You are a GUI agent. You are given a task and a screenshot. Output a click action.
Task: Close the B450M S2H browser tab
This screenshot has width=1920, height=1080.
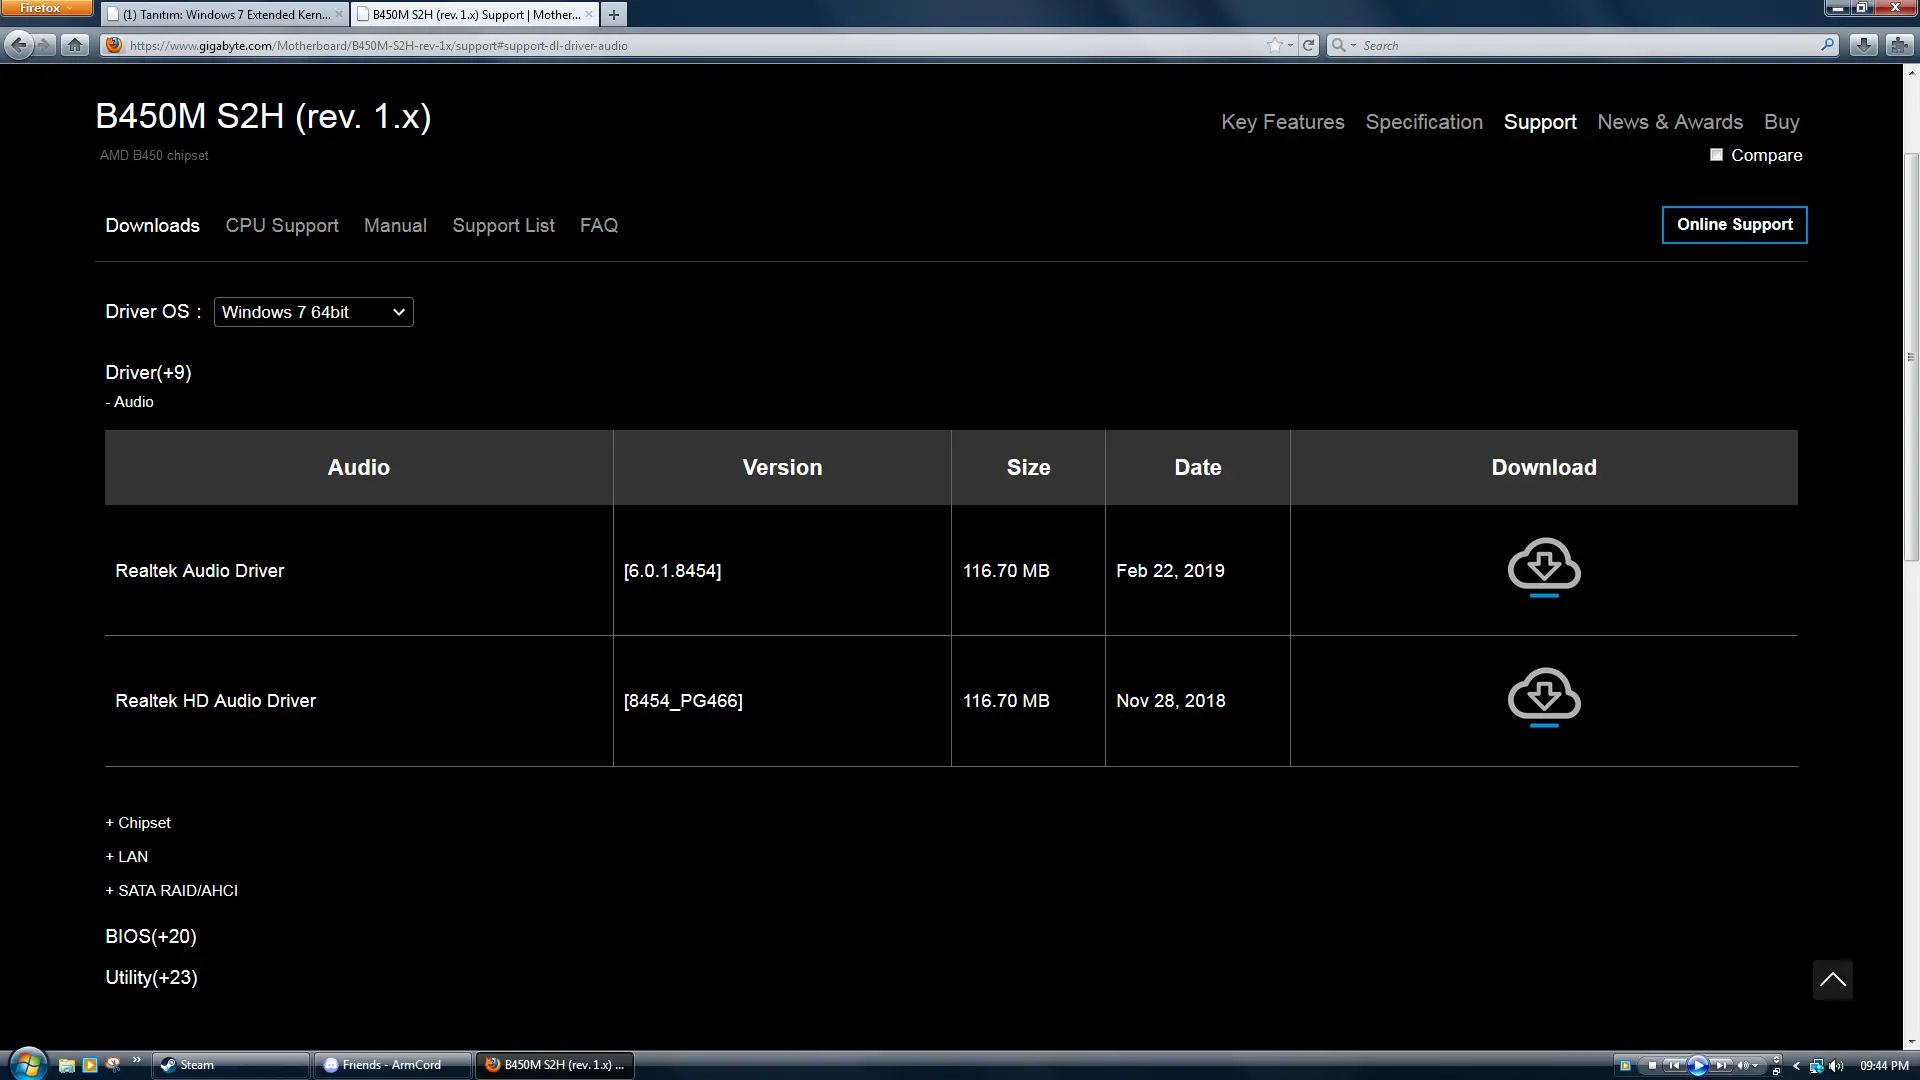coord(589,14)
